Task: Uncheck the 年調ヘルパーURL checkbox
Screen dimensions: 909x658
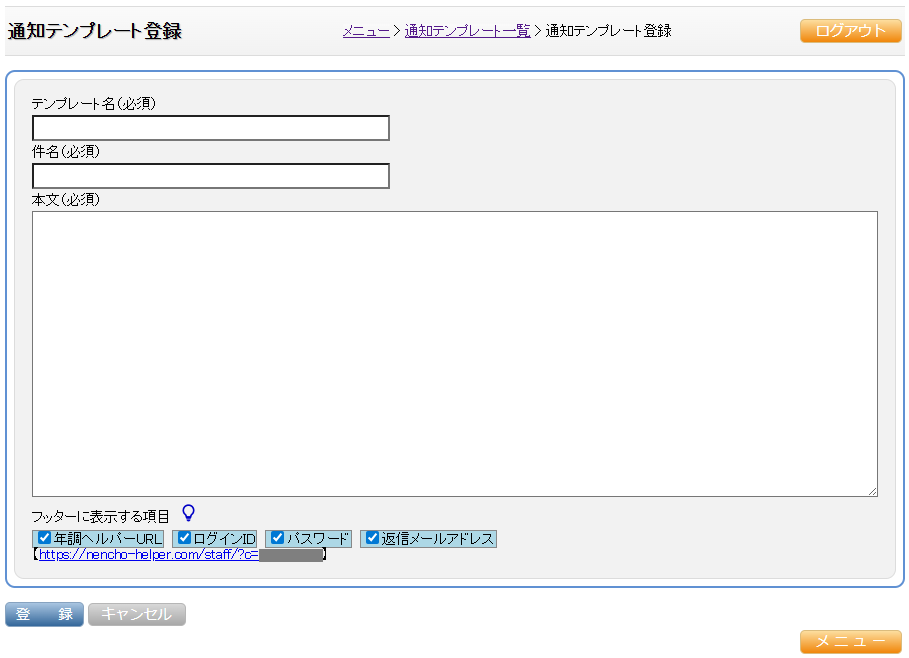Action: (x=45, y=538)
